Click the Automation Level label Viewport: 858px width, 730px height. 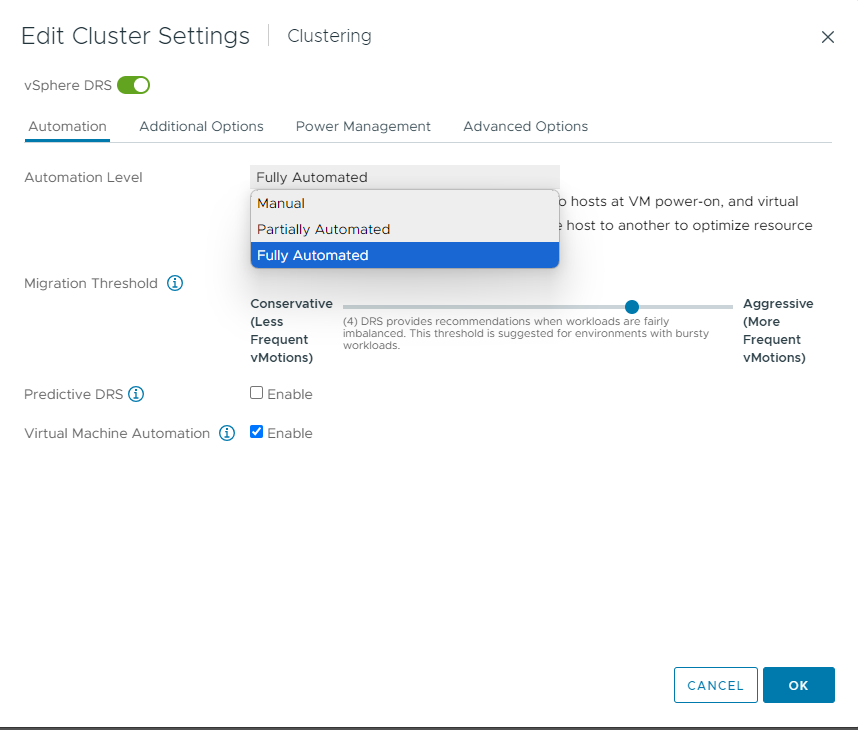(83, 177)
